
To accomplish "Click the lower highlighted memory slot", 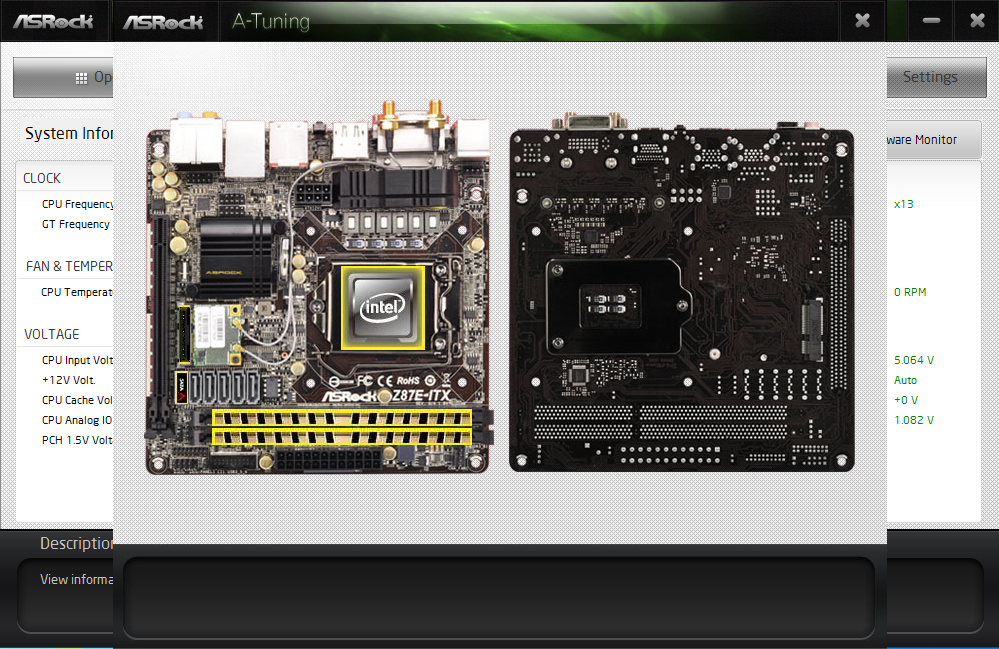I will (342, 436).
